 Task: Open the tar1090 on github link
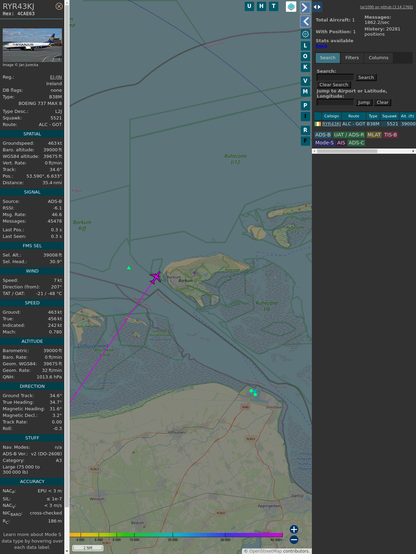tap(386, 7)
